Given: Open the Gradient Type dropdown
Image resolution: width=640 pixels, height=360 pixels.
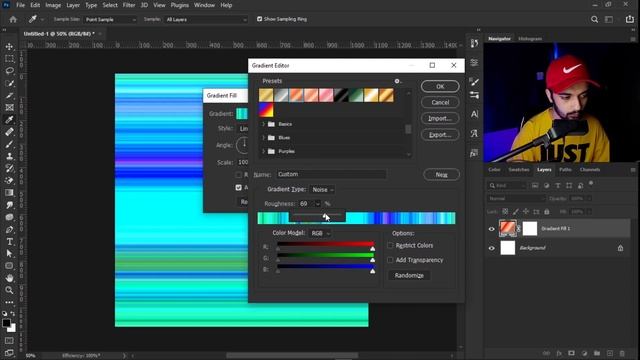Looking at the screenshot, I should 322,190.
